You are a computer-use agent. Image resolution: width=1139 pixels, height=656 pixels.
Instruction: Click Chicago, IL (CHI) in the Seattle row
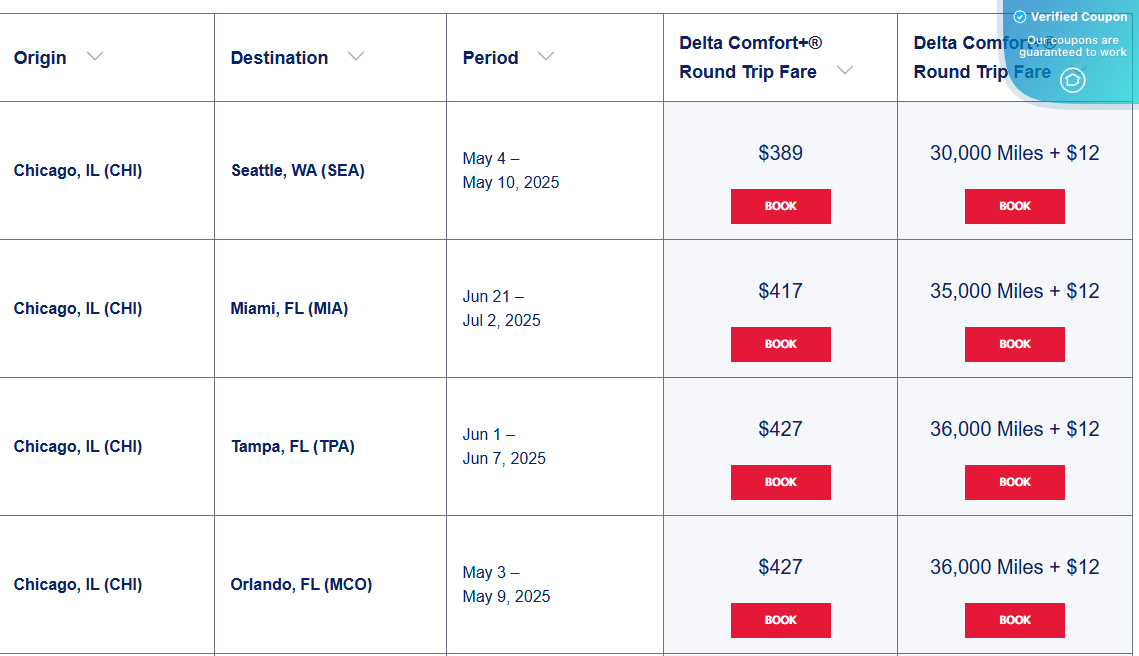[75, 170]
